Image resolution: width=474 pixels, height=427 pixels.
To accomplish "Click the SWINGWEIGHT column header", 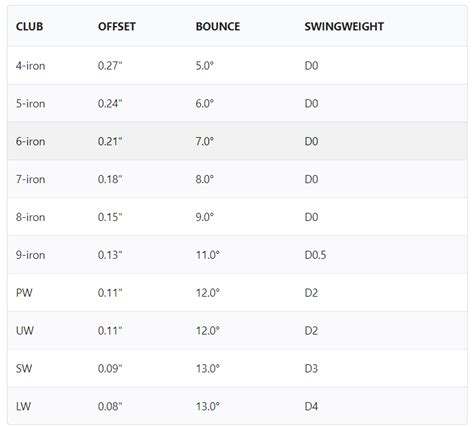I will [344, 26].
